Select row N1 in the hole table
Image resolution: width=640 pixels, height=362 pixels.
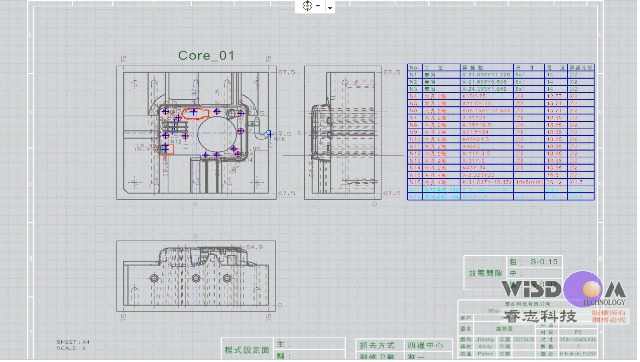[501, 75]
